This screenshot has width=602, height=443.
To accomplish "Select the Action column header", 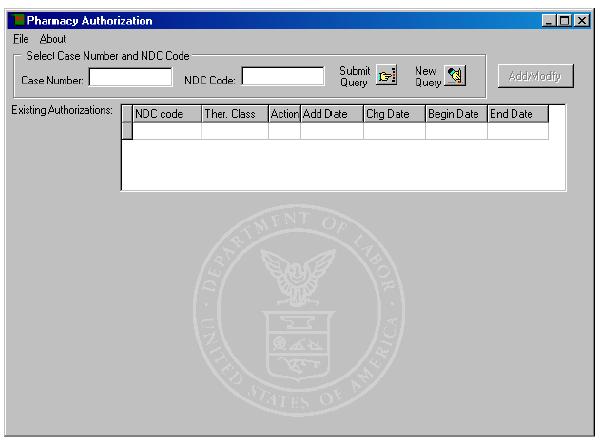I will click(x=284, y=114).
